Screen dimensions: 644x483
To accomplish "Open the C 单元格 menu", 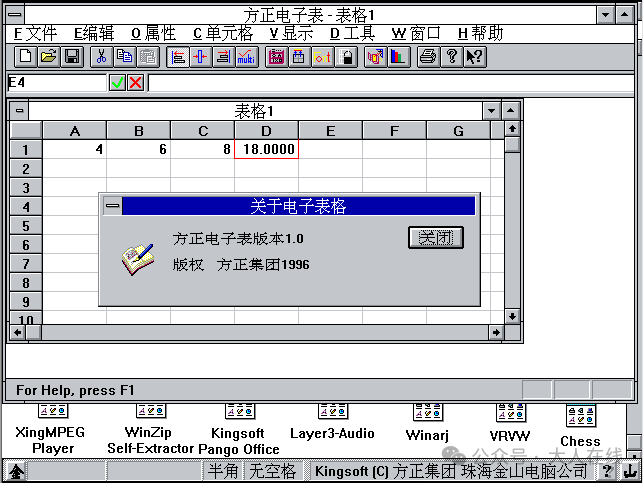I will 223,34.
